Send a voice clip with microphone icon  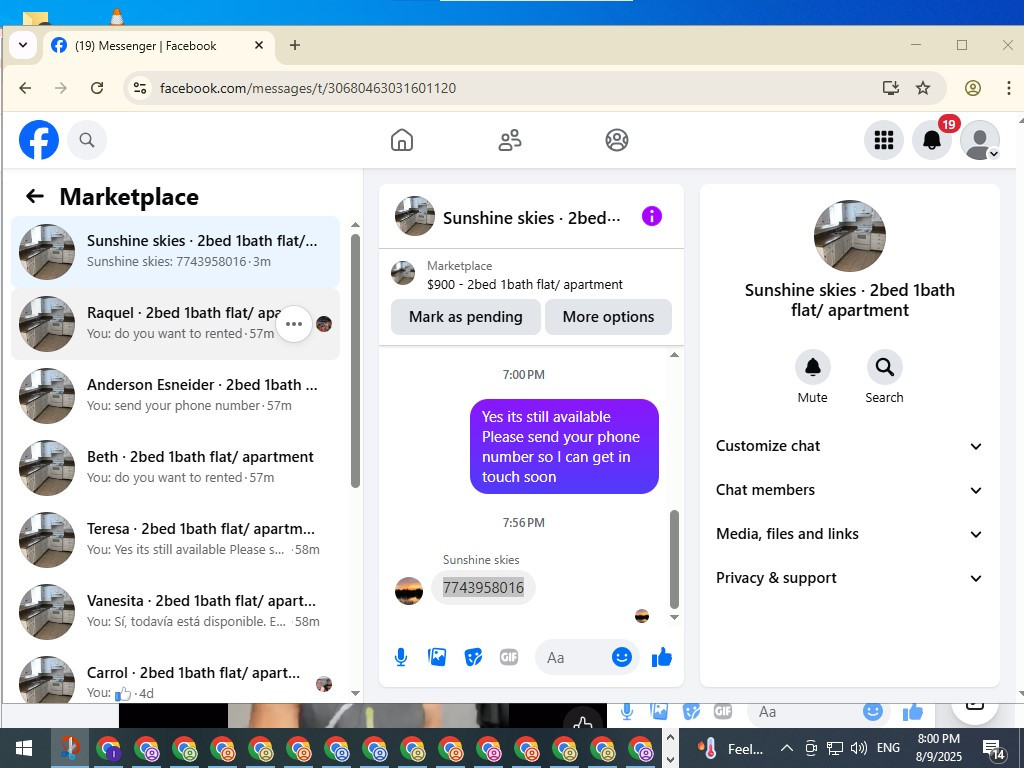click(x=401, y=657)
